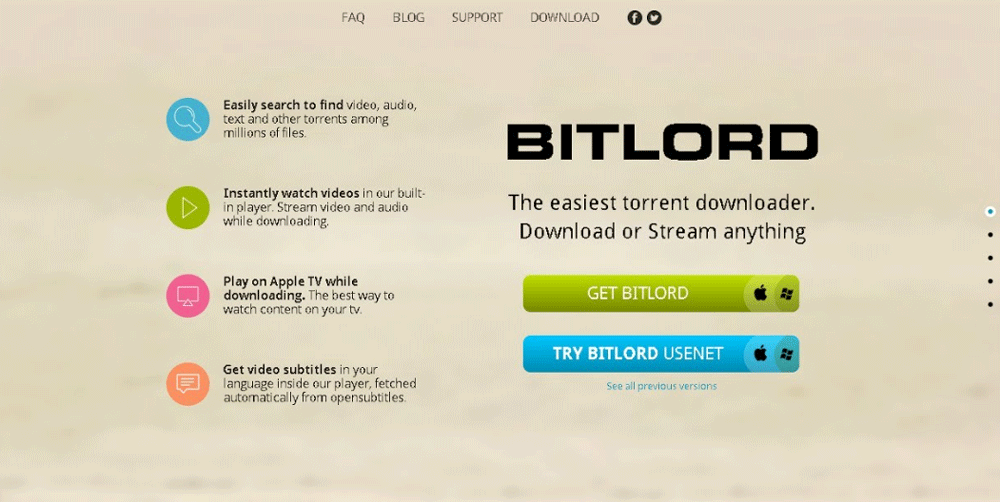Click Apple icon on BITLORD USENET button
The image size is (1000, 502).
point(760,353)
